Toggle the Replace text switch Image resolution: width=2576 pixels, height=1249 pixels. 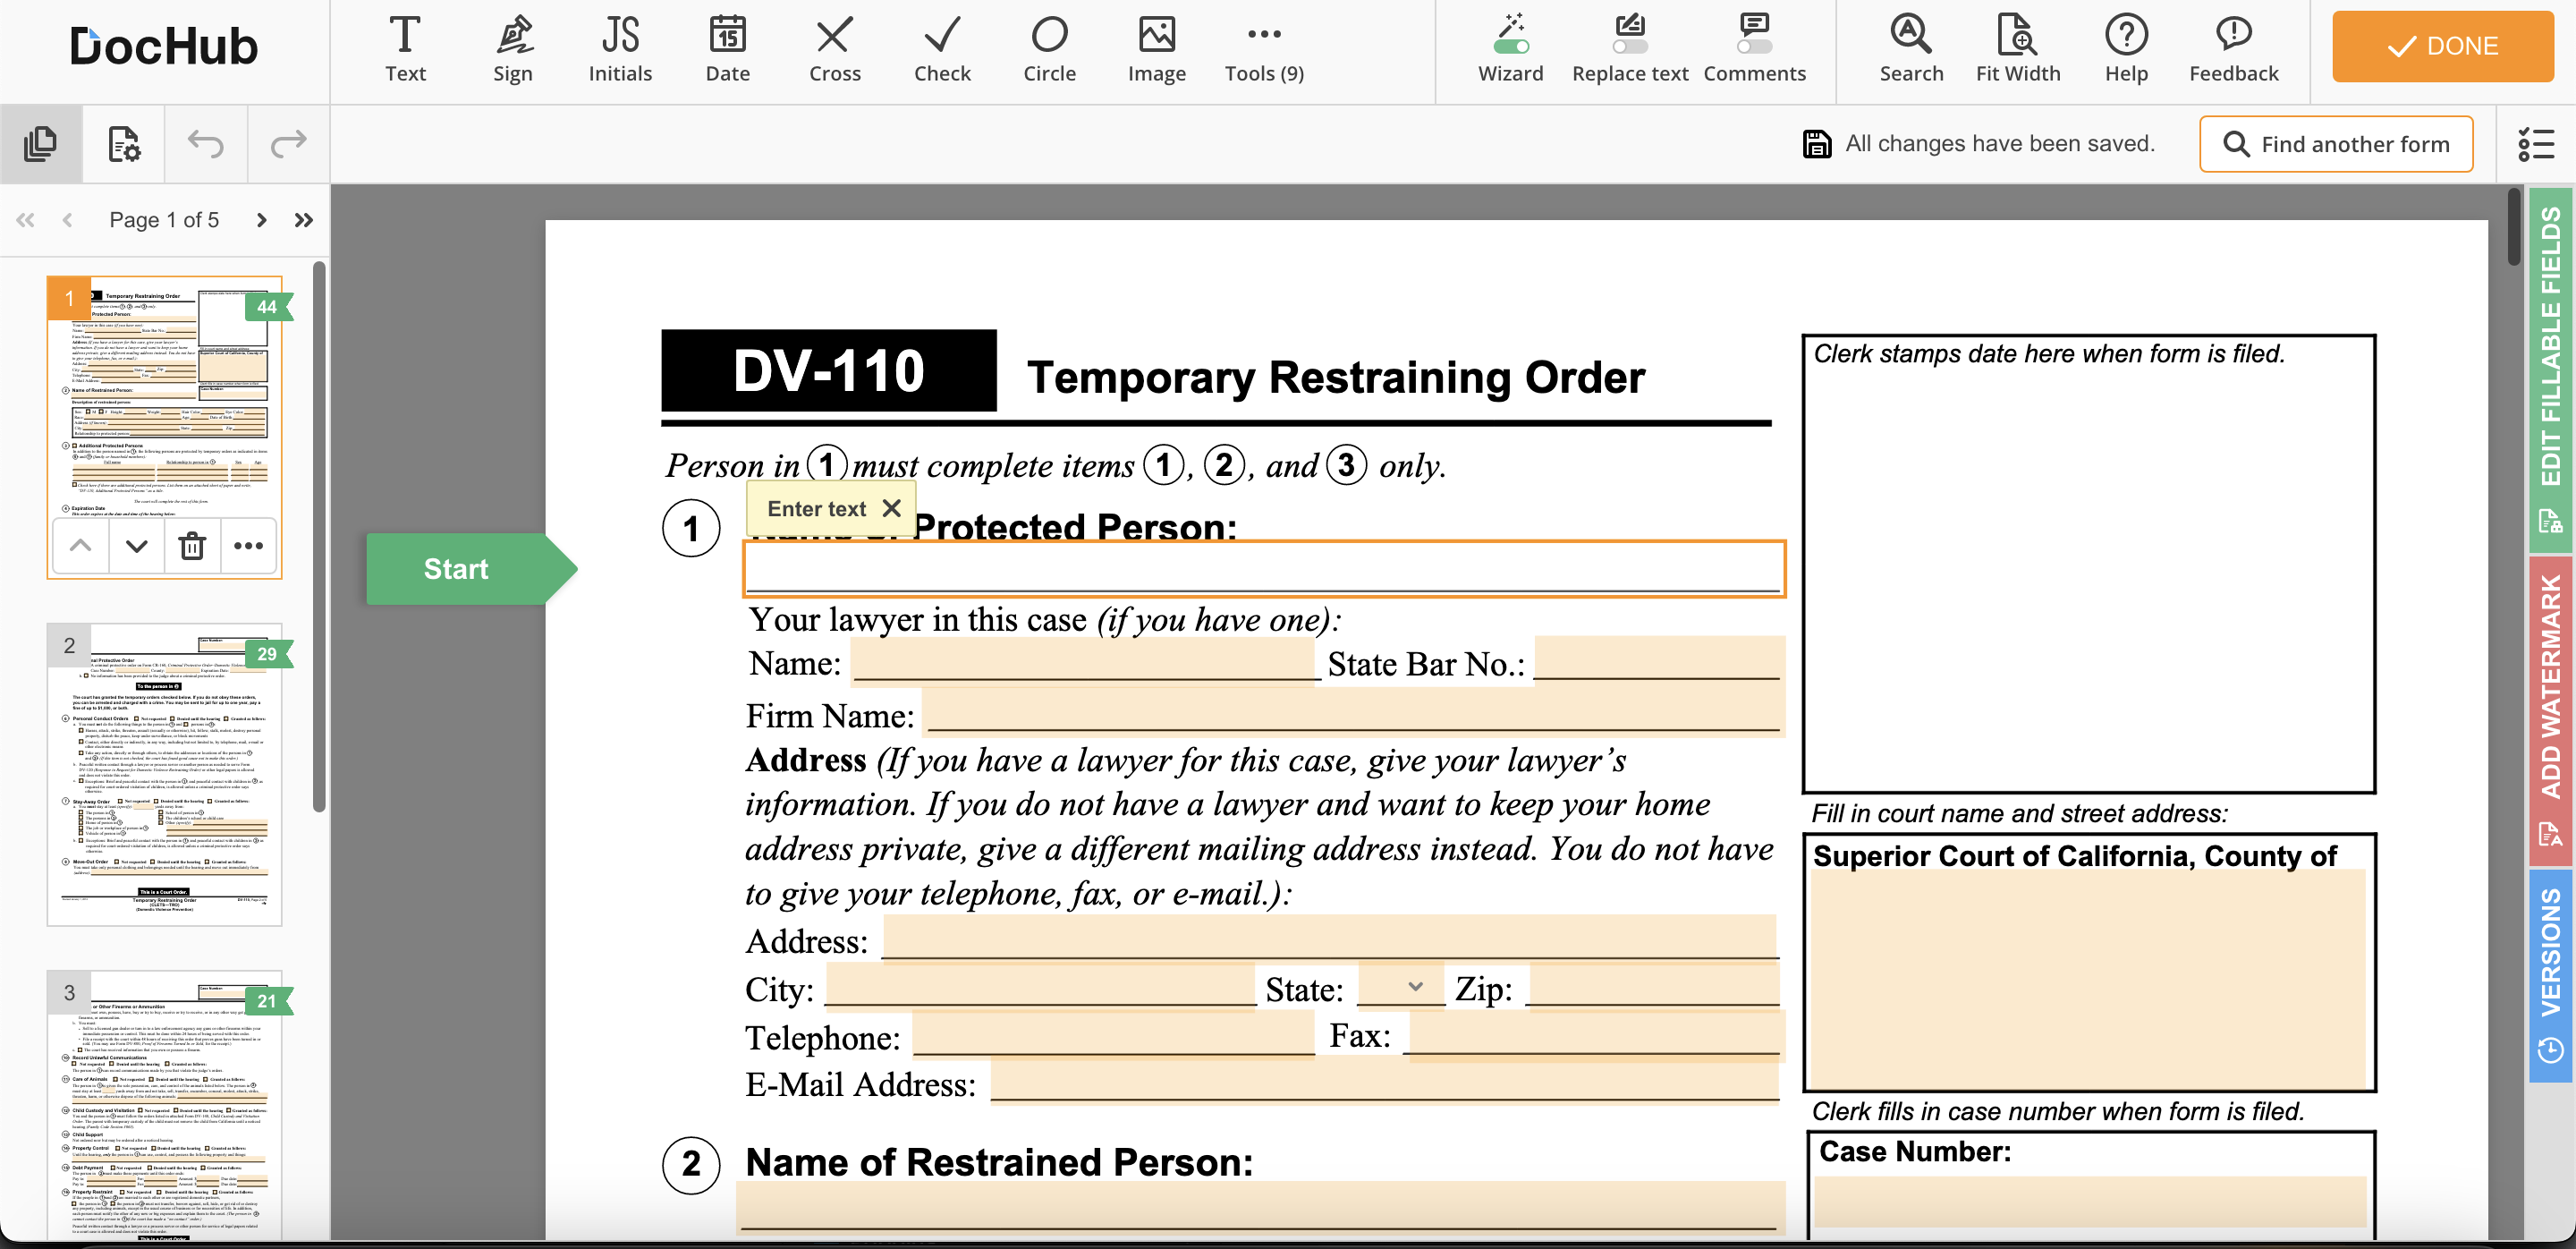tap(1629, 46)
